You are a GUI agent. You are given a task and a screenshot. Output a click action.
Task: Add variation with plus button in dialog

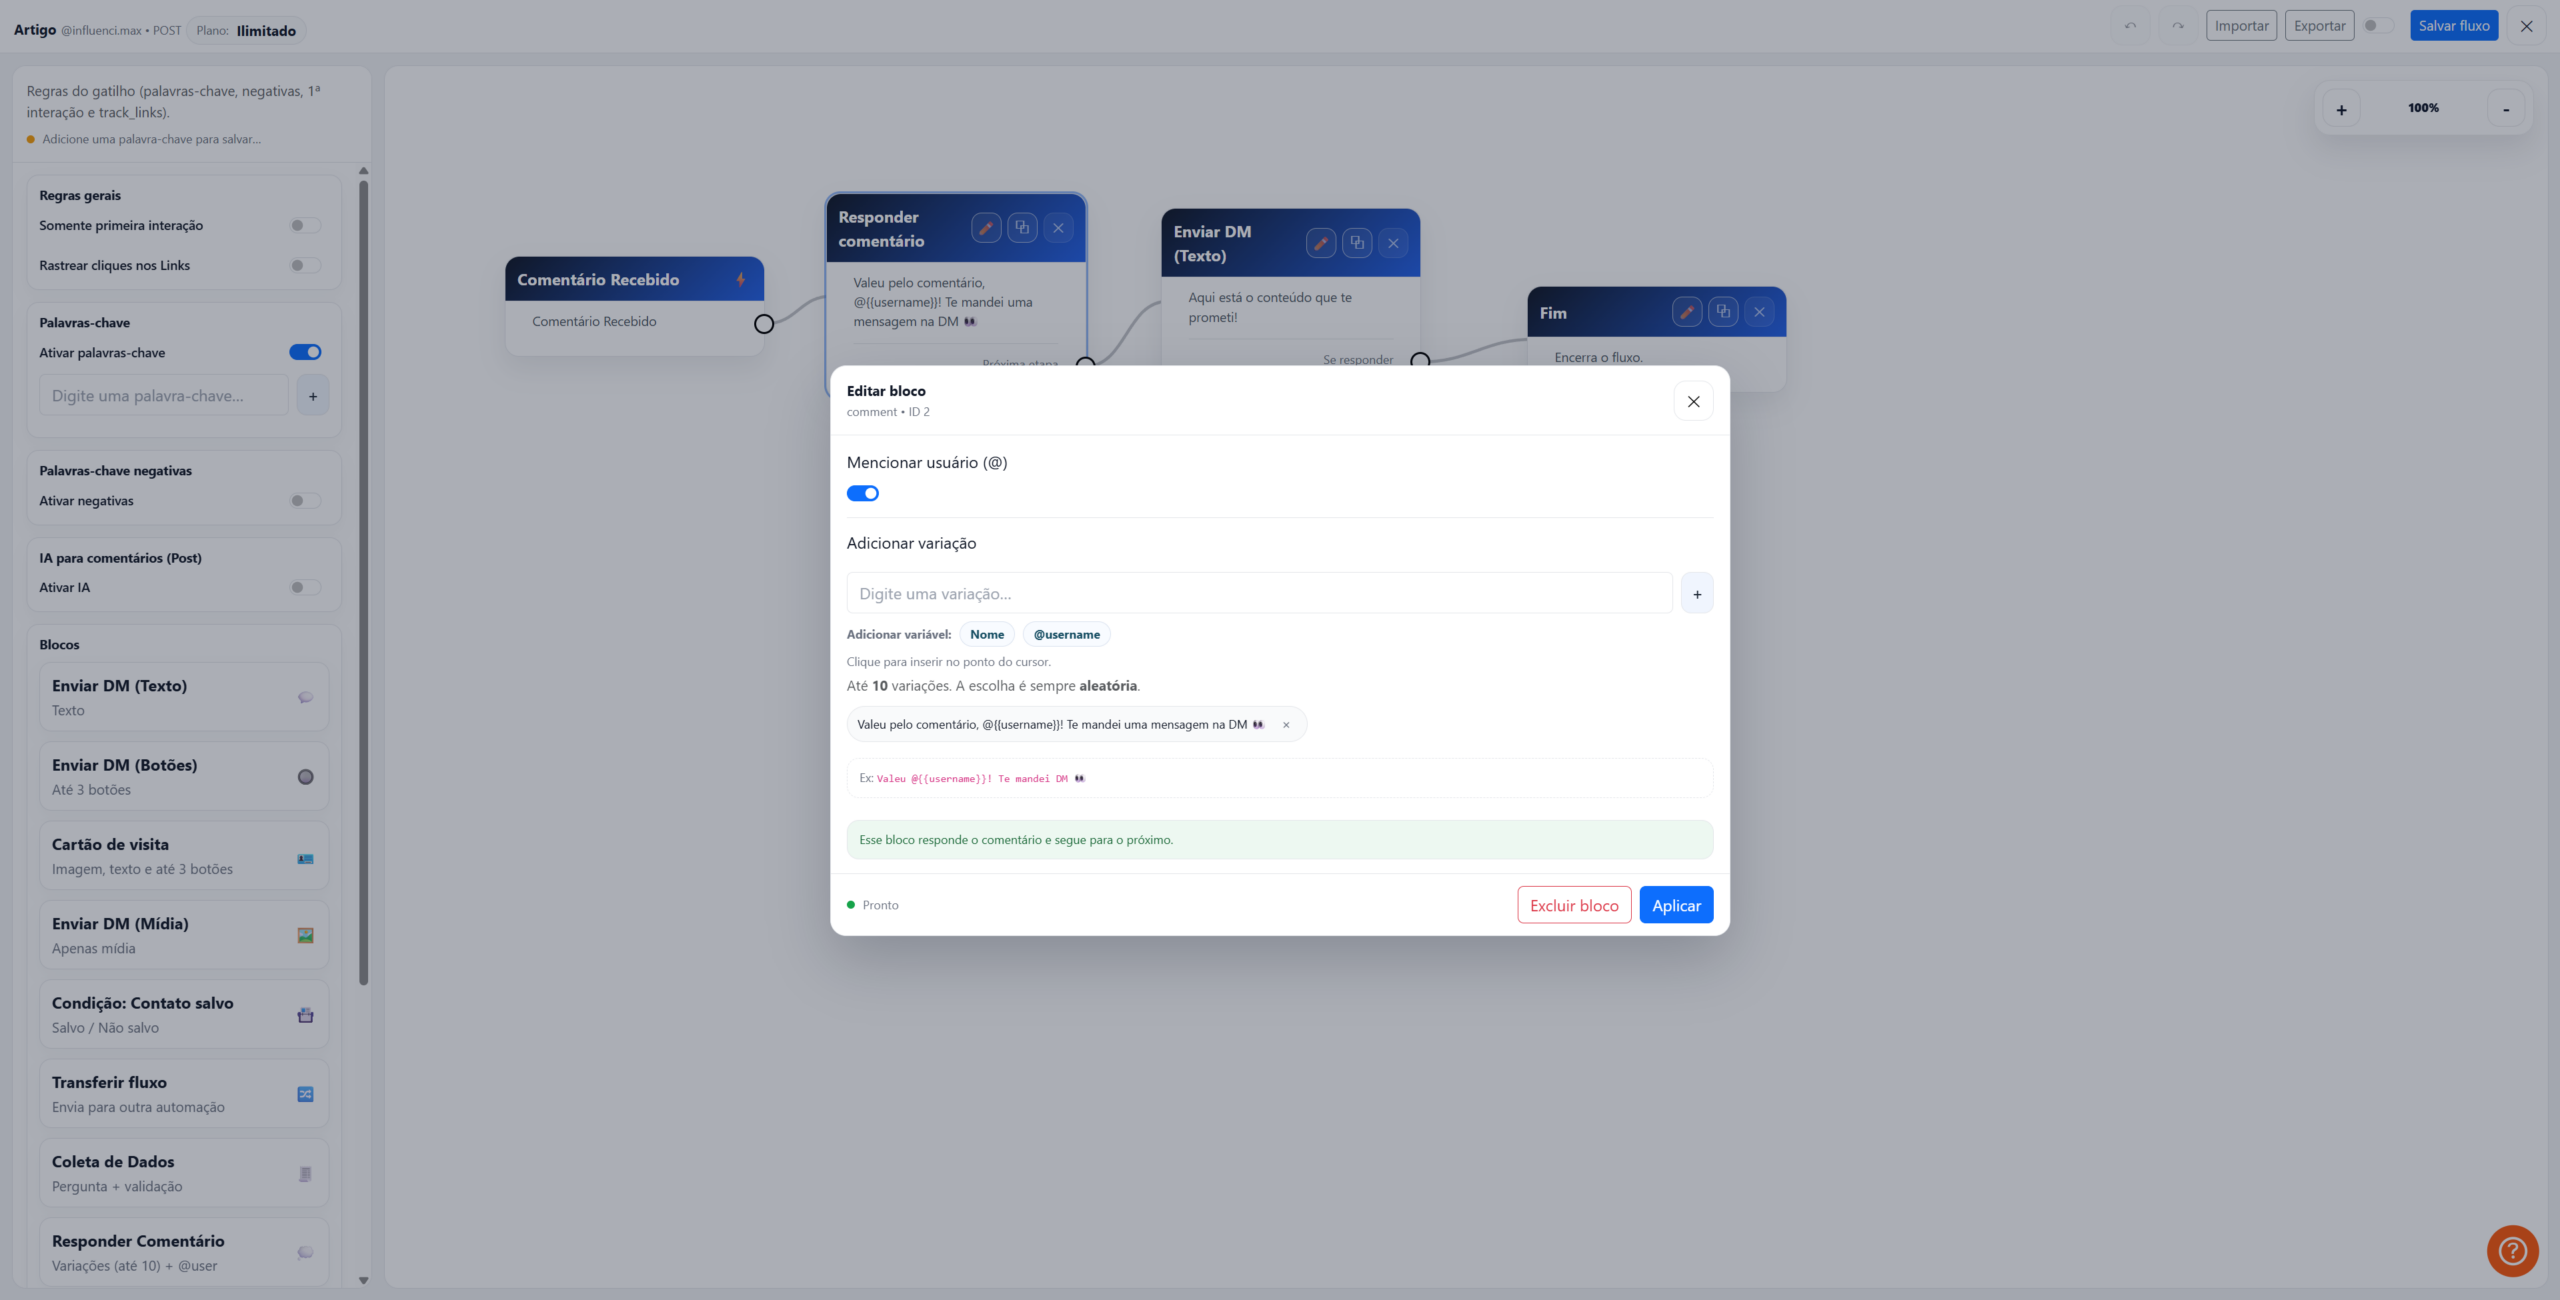click(1697, 594)
